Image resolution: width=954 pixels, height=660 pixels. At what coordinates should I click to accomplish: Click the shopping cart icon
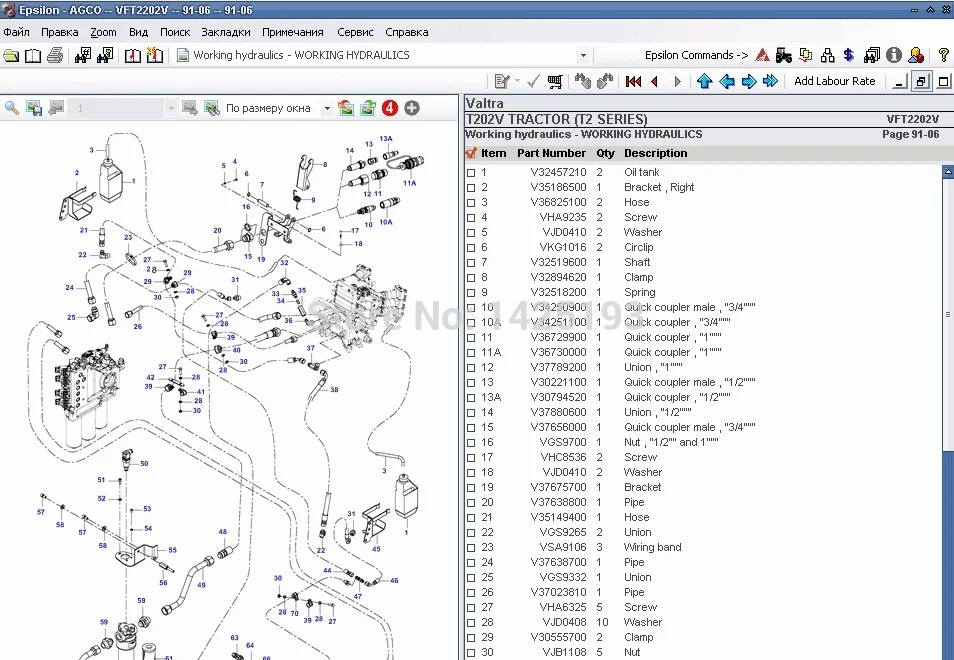555,82
